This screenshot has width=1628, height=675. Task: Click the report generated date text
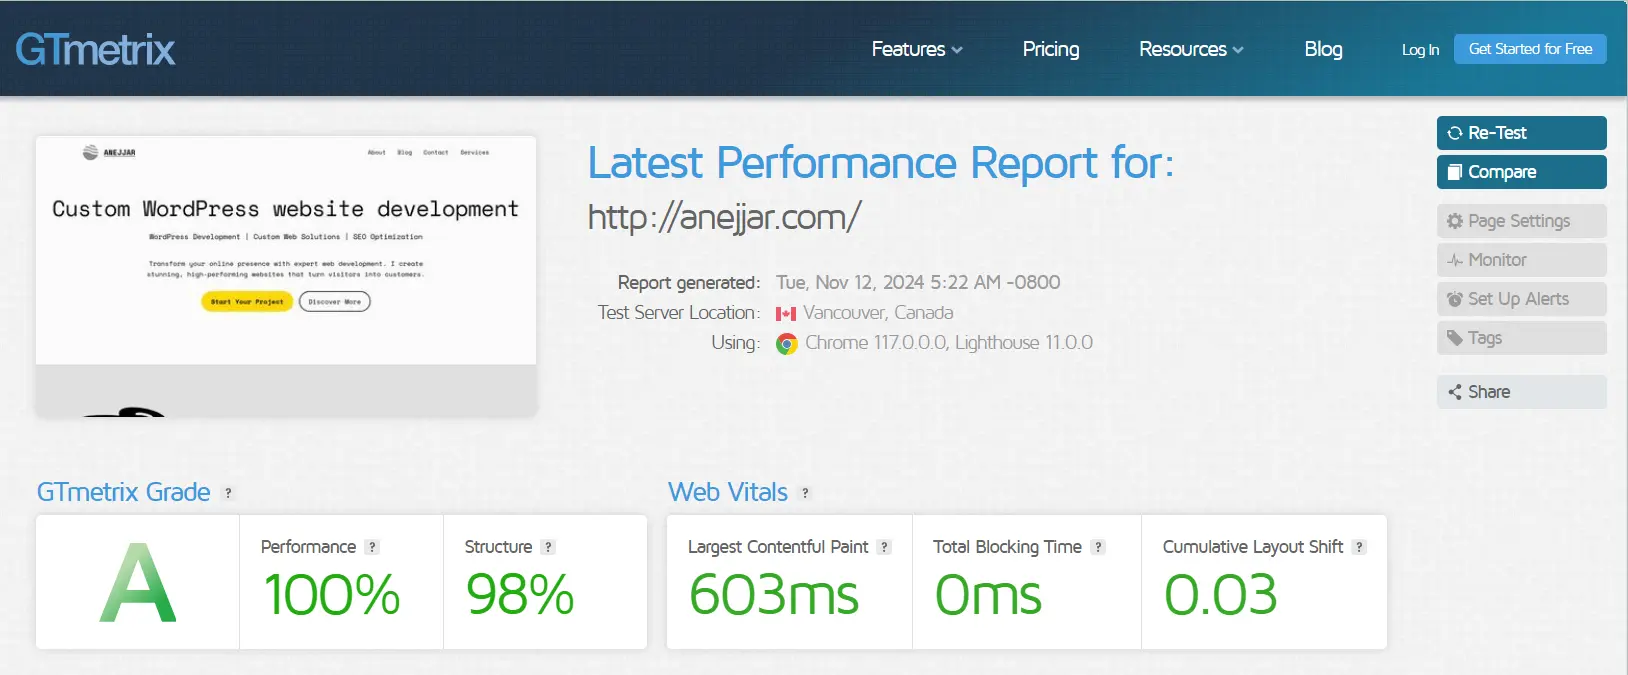click(918, 283)
